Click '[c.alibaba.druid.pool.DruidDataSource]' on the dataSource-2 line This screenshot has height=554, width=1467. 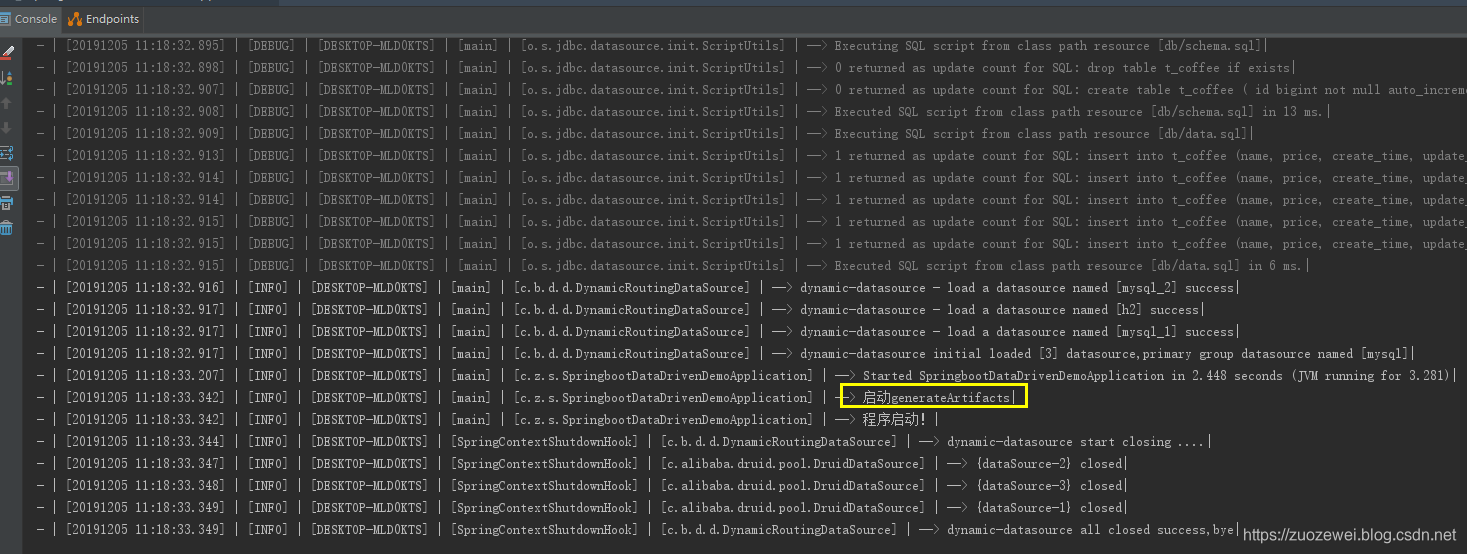(x=793, y=464)
